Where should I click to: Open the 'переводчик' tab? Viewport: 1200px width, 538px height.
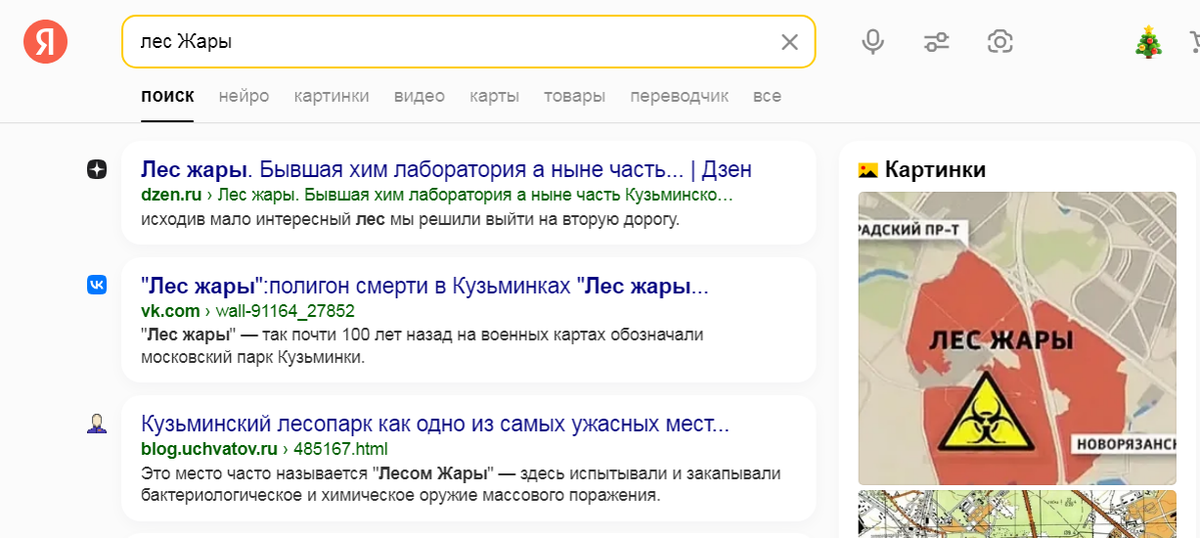tap(679, 96)
